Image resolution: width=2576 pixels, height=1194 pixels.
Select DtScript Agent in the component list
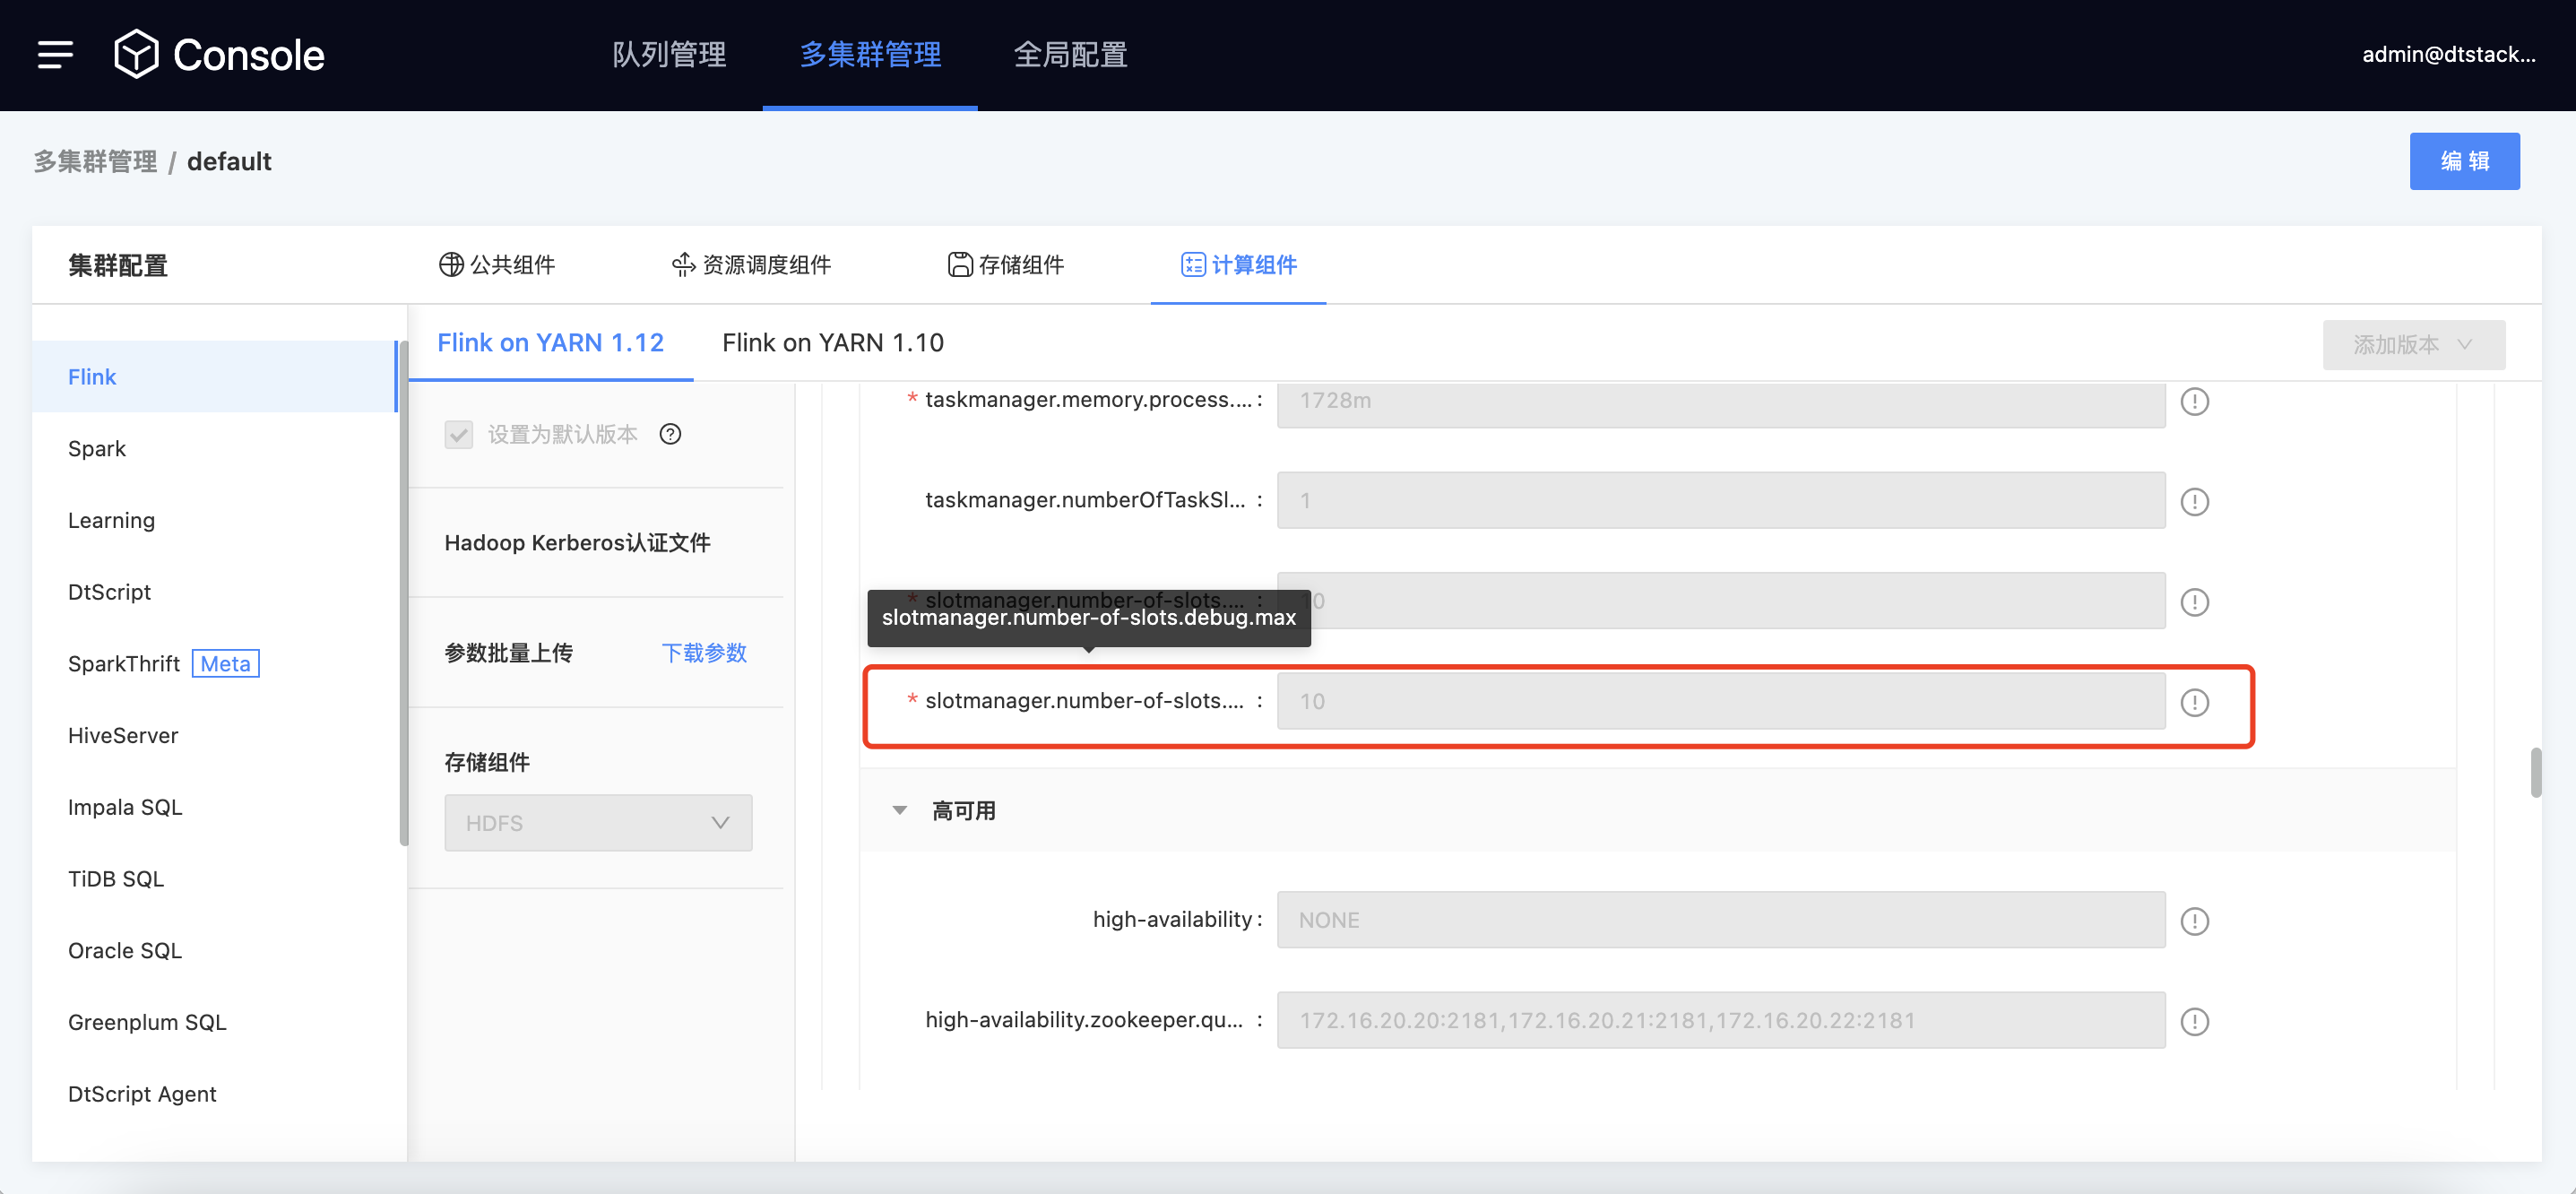click(x=214, y=1093)
